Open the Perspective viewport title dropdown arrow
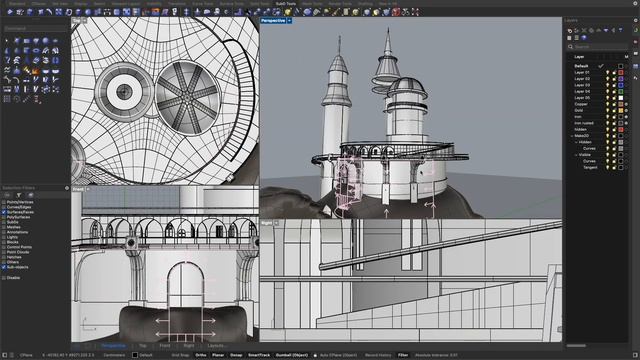 tap(289, 20)
